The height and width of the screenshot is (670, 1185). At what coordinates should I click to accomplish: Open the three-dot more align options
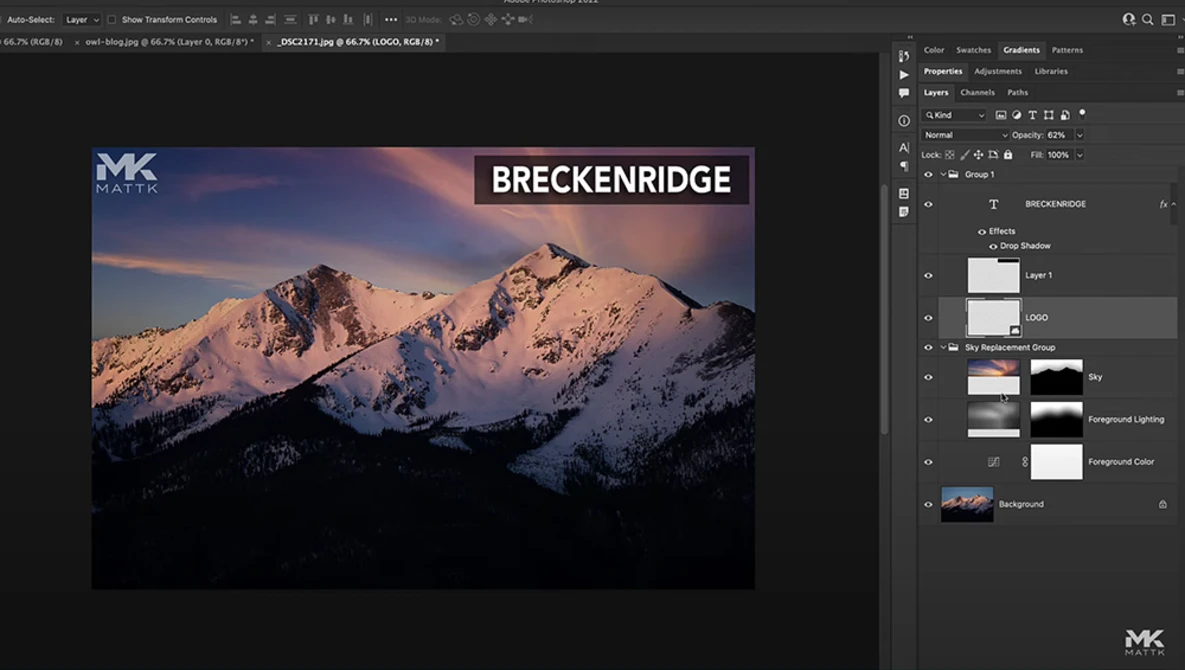tap(391, 20)
